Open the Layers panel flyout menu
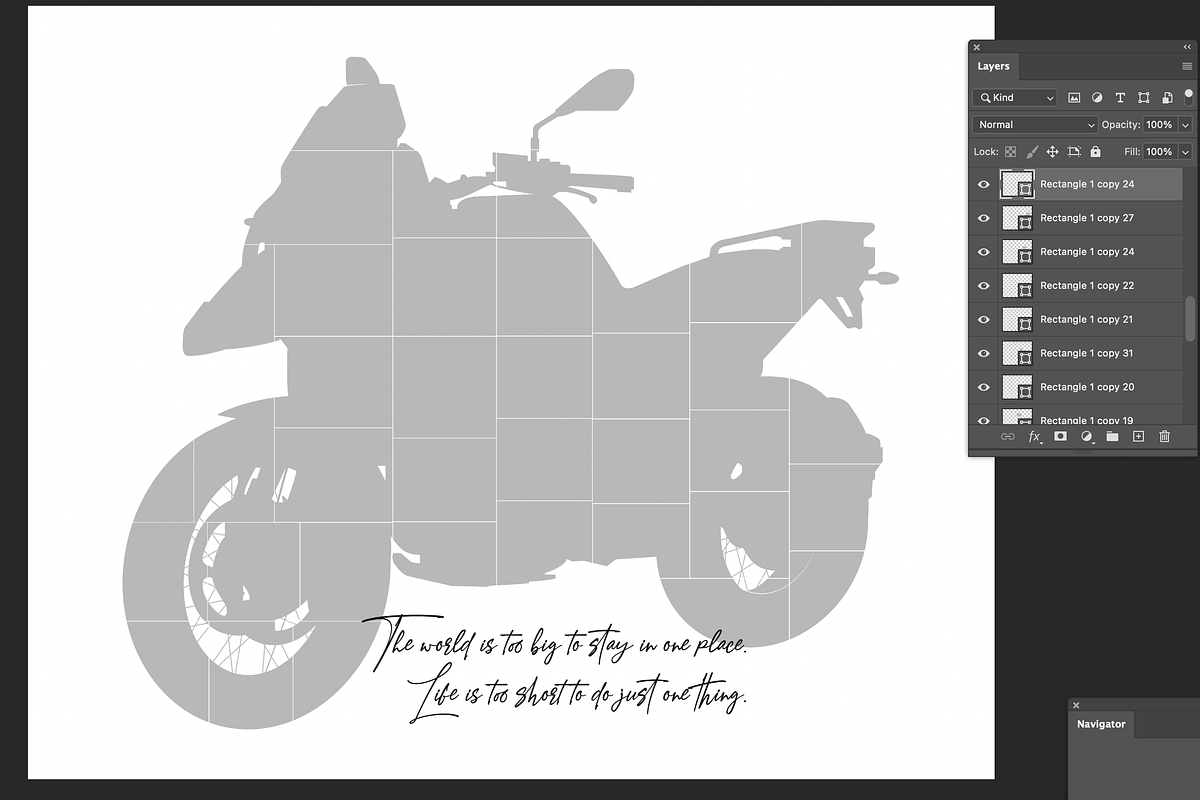The height and width of the screenshot is (800, 1200). pyautogui.click(x=1187, y=66)
